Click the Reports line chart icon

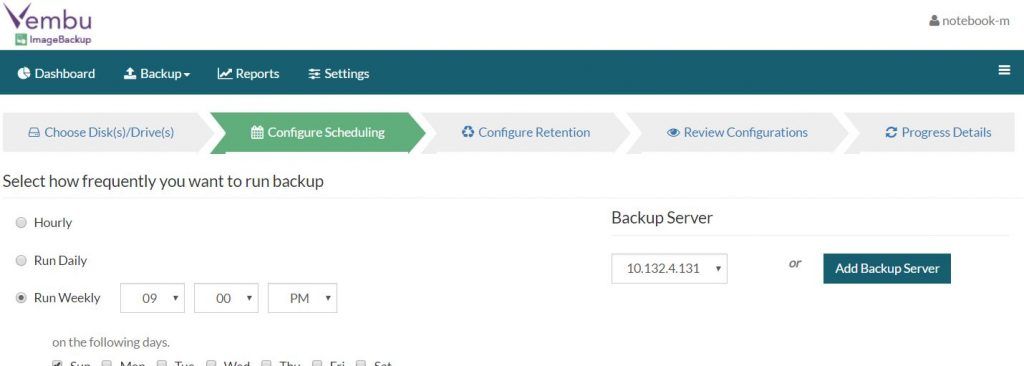tap(225, 73)
